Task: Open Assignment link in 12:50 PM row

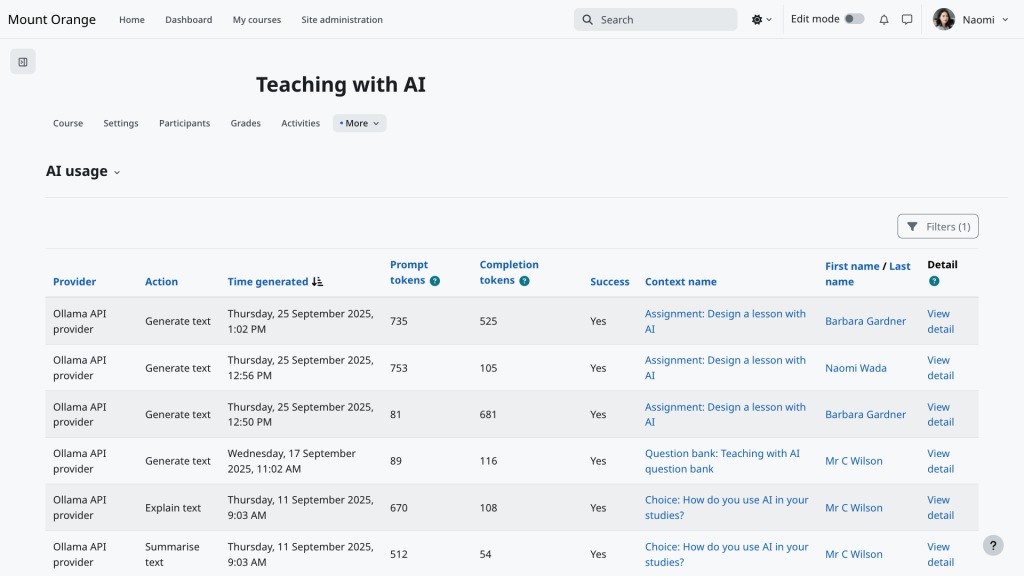Action: (725, 414)
